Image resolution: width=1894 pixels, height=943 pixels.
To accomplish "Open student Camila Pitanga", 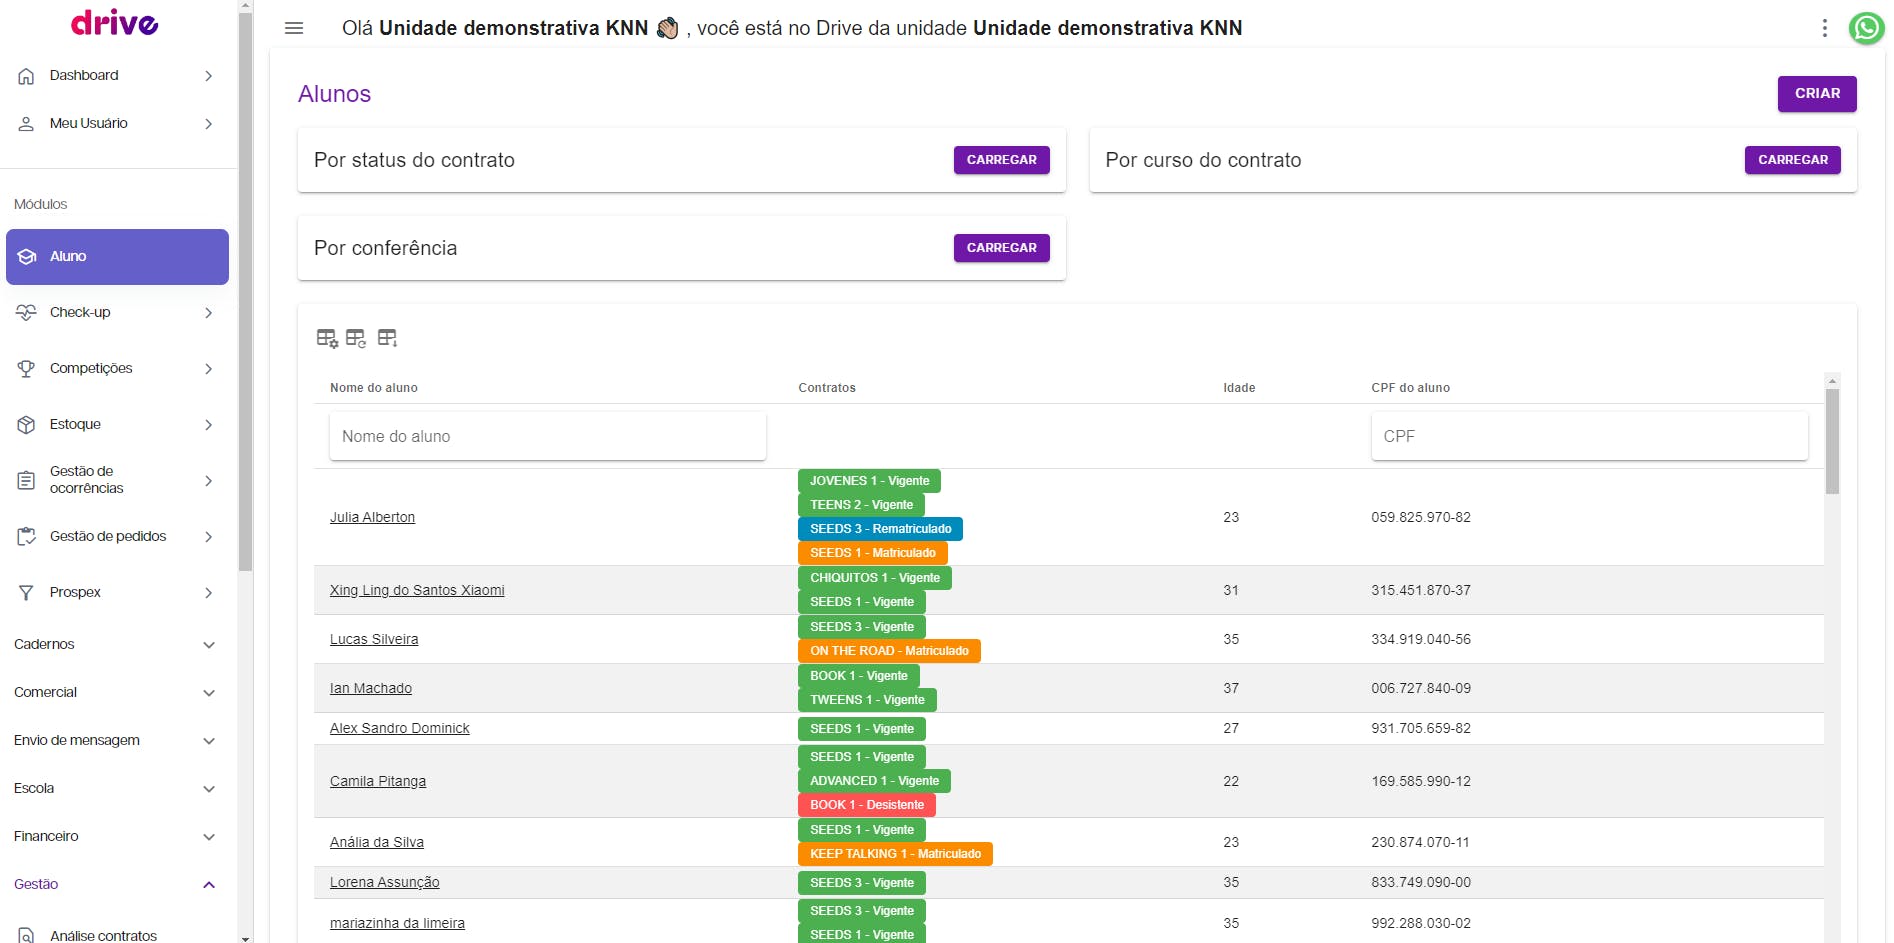I will point(378,782).
